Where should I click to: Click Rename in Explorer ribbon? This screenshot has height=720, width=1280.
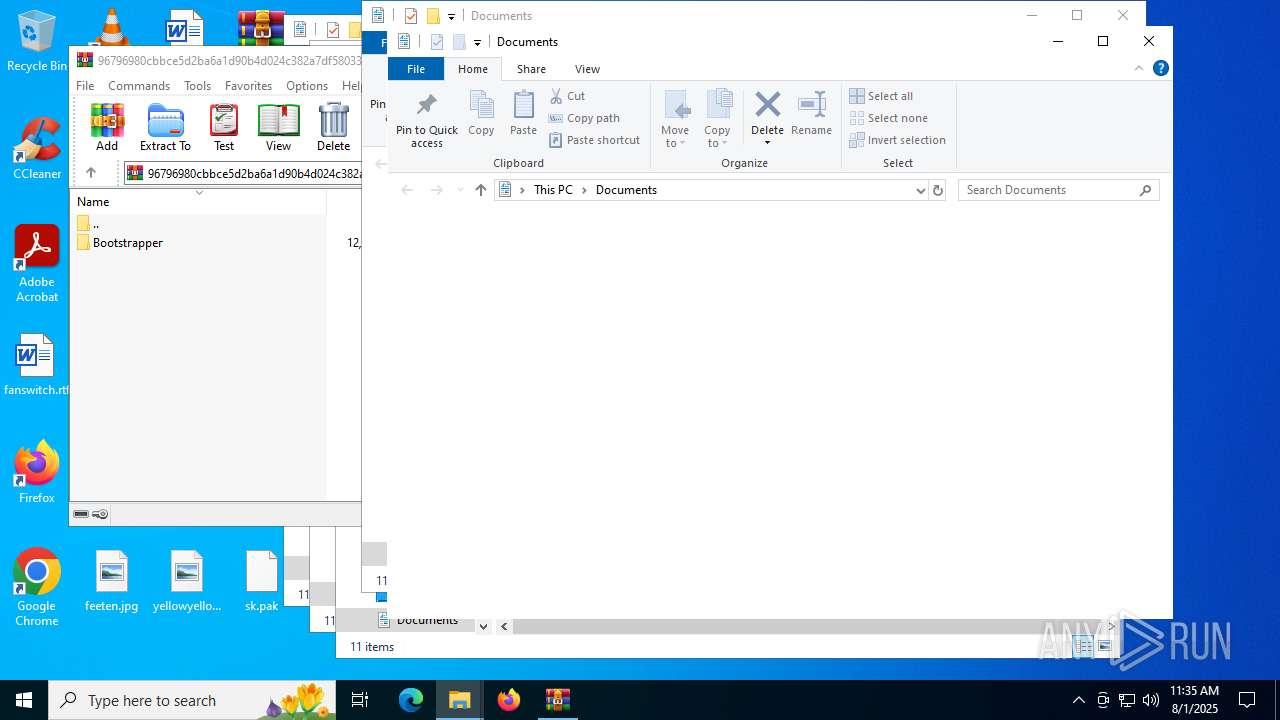tap(811, 113)
